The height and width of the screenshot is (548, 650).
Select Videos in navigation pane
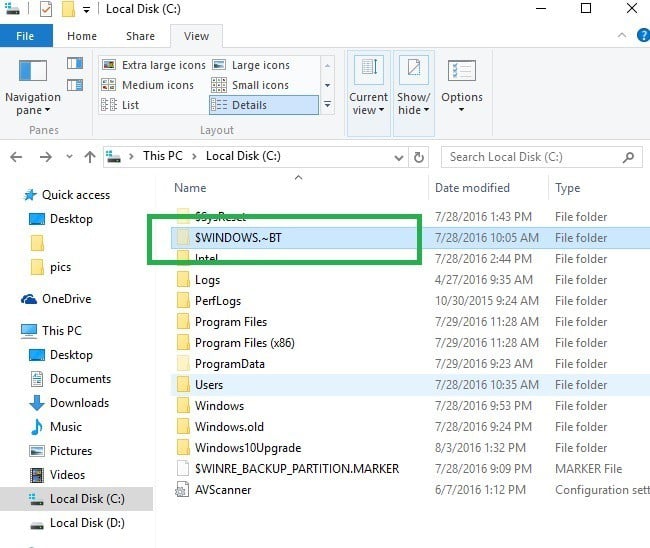click(57, 475)
